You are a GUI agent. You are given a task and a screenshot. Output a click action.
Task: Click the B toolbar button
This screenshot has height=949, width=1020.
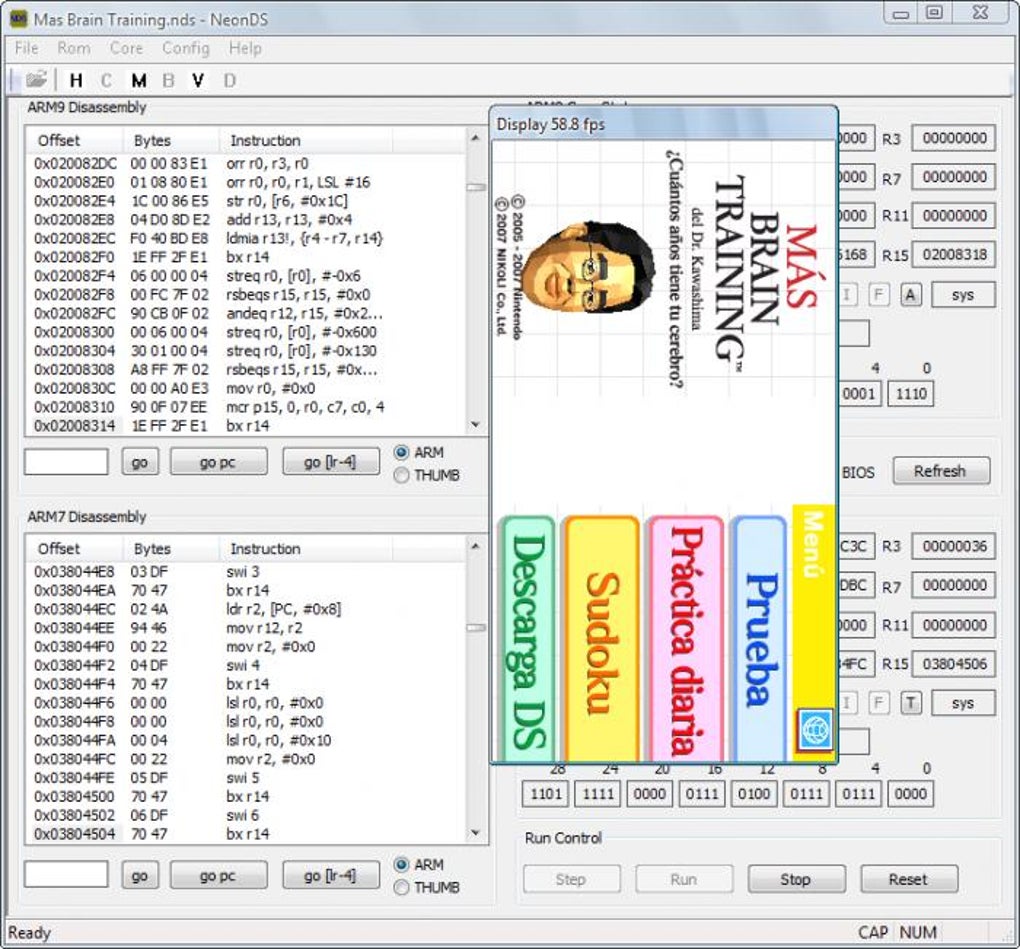168,80
